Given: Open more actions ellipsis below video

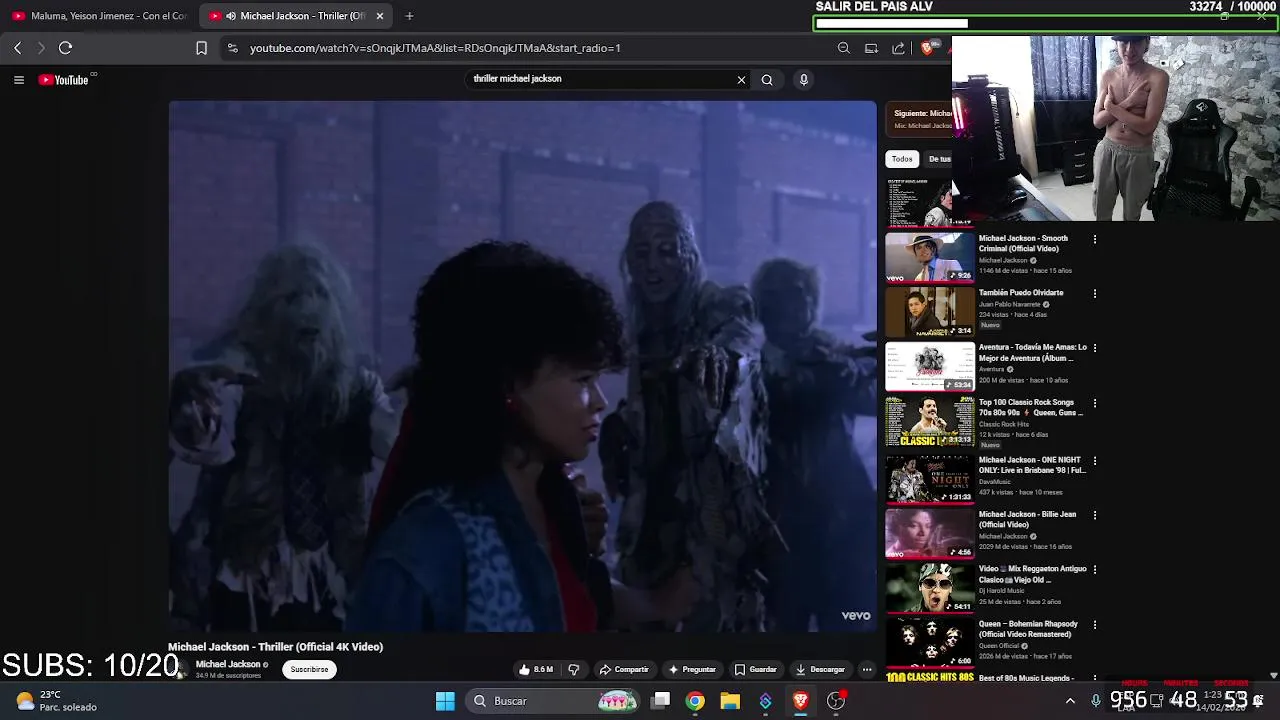Looking at the screenshot, I should coord(867,670).
